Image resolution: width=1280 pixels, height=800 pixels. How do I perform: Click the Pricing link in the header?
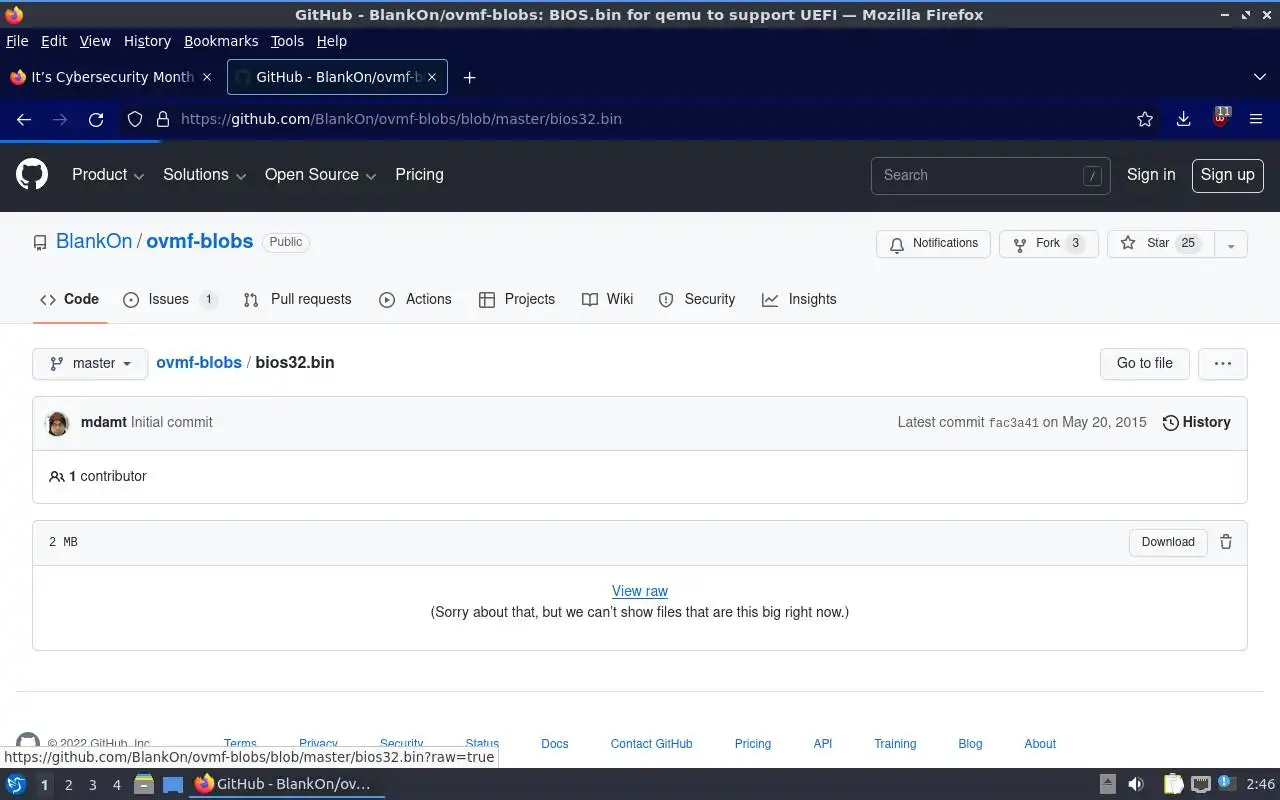(x=419, y=175)
